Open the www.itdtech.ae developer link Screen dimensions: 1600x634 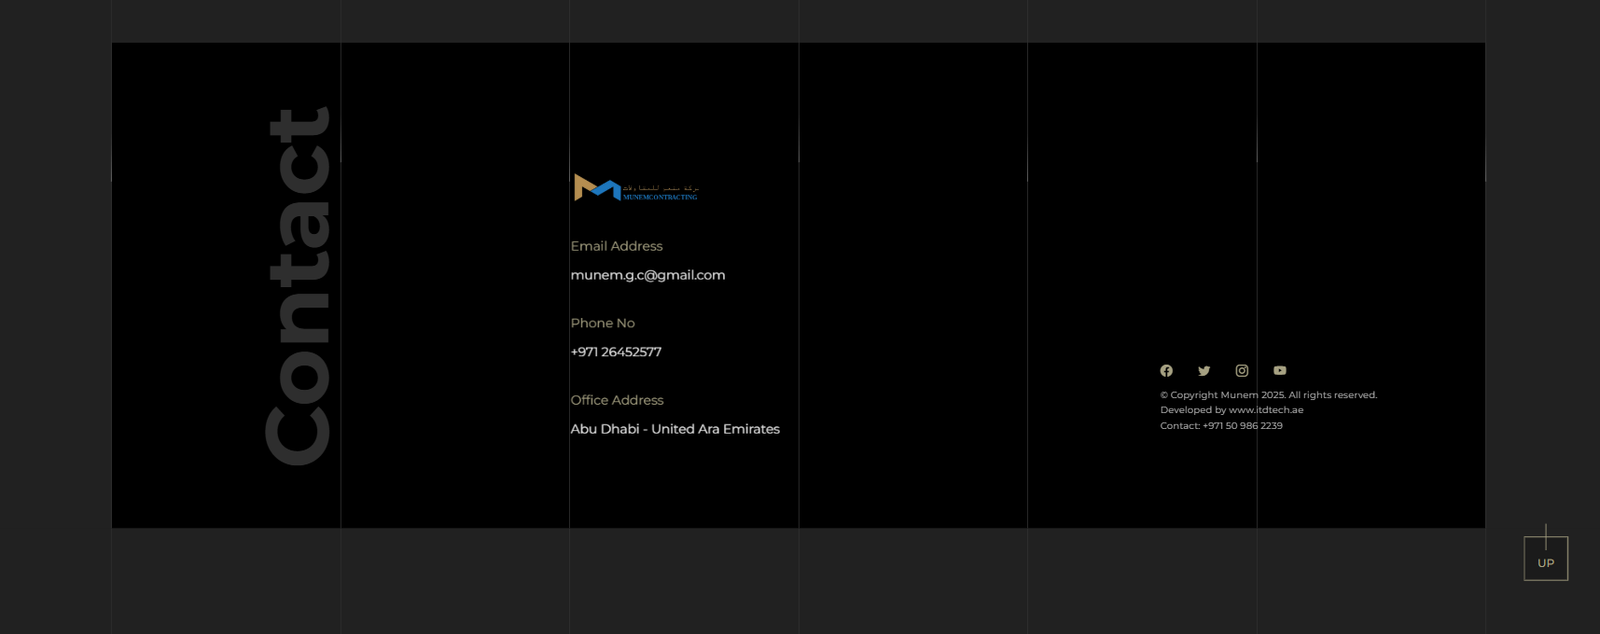(1266, 410)
